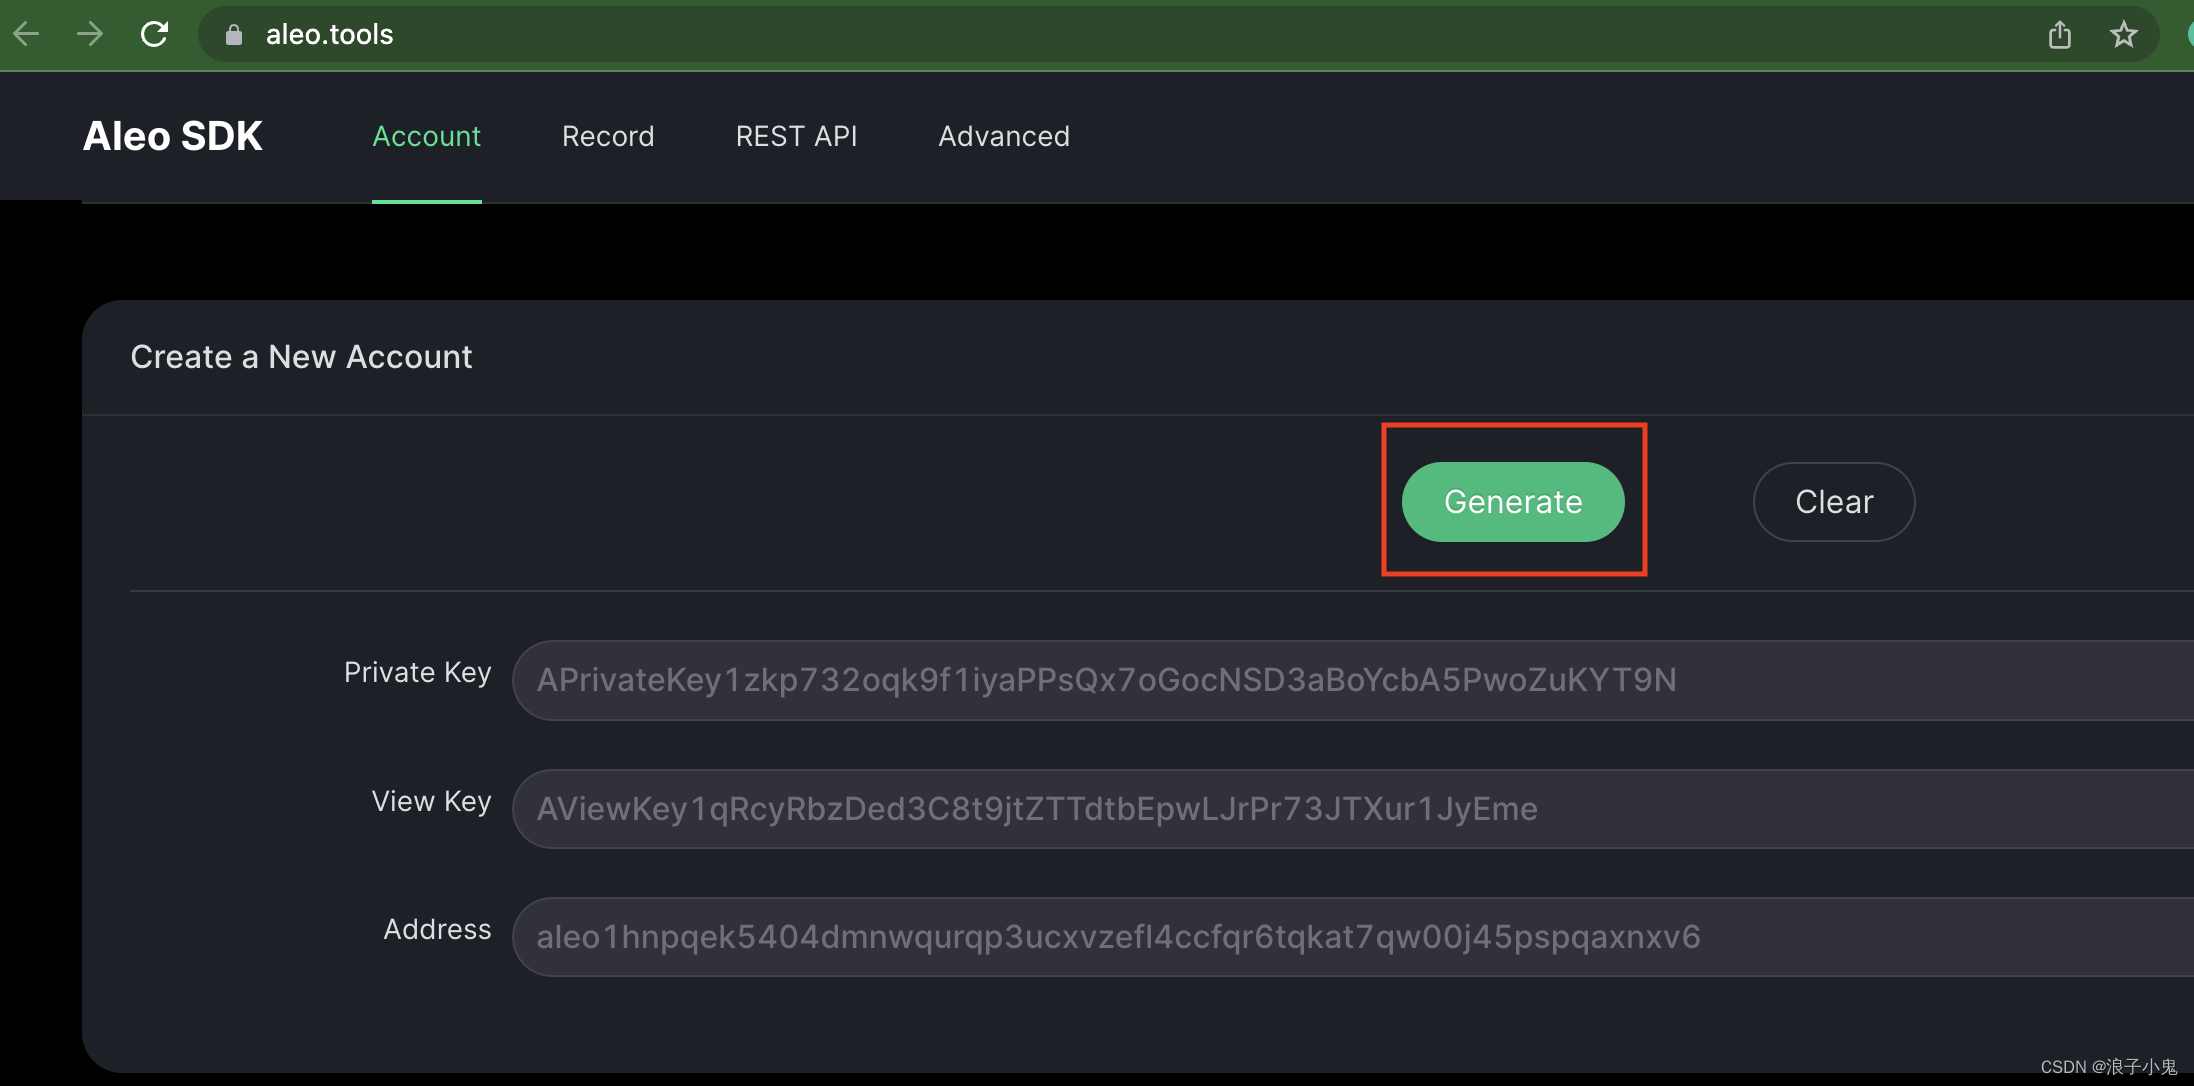
Task: Select the View Key field
Action: (x=1353, y=809)
